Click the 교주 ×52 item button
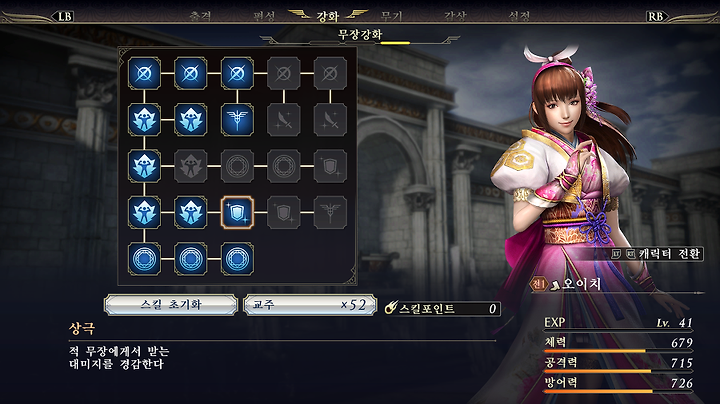This screenshot has height=404, width=720. coord(310,305)
